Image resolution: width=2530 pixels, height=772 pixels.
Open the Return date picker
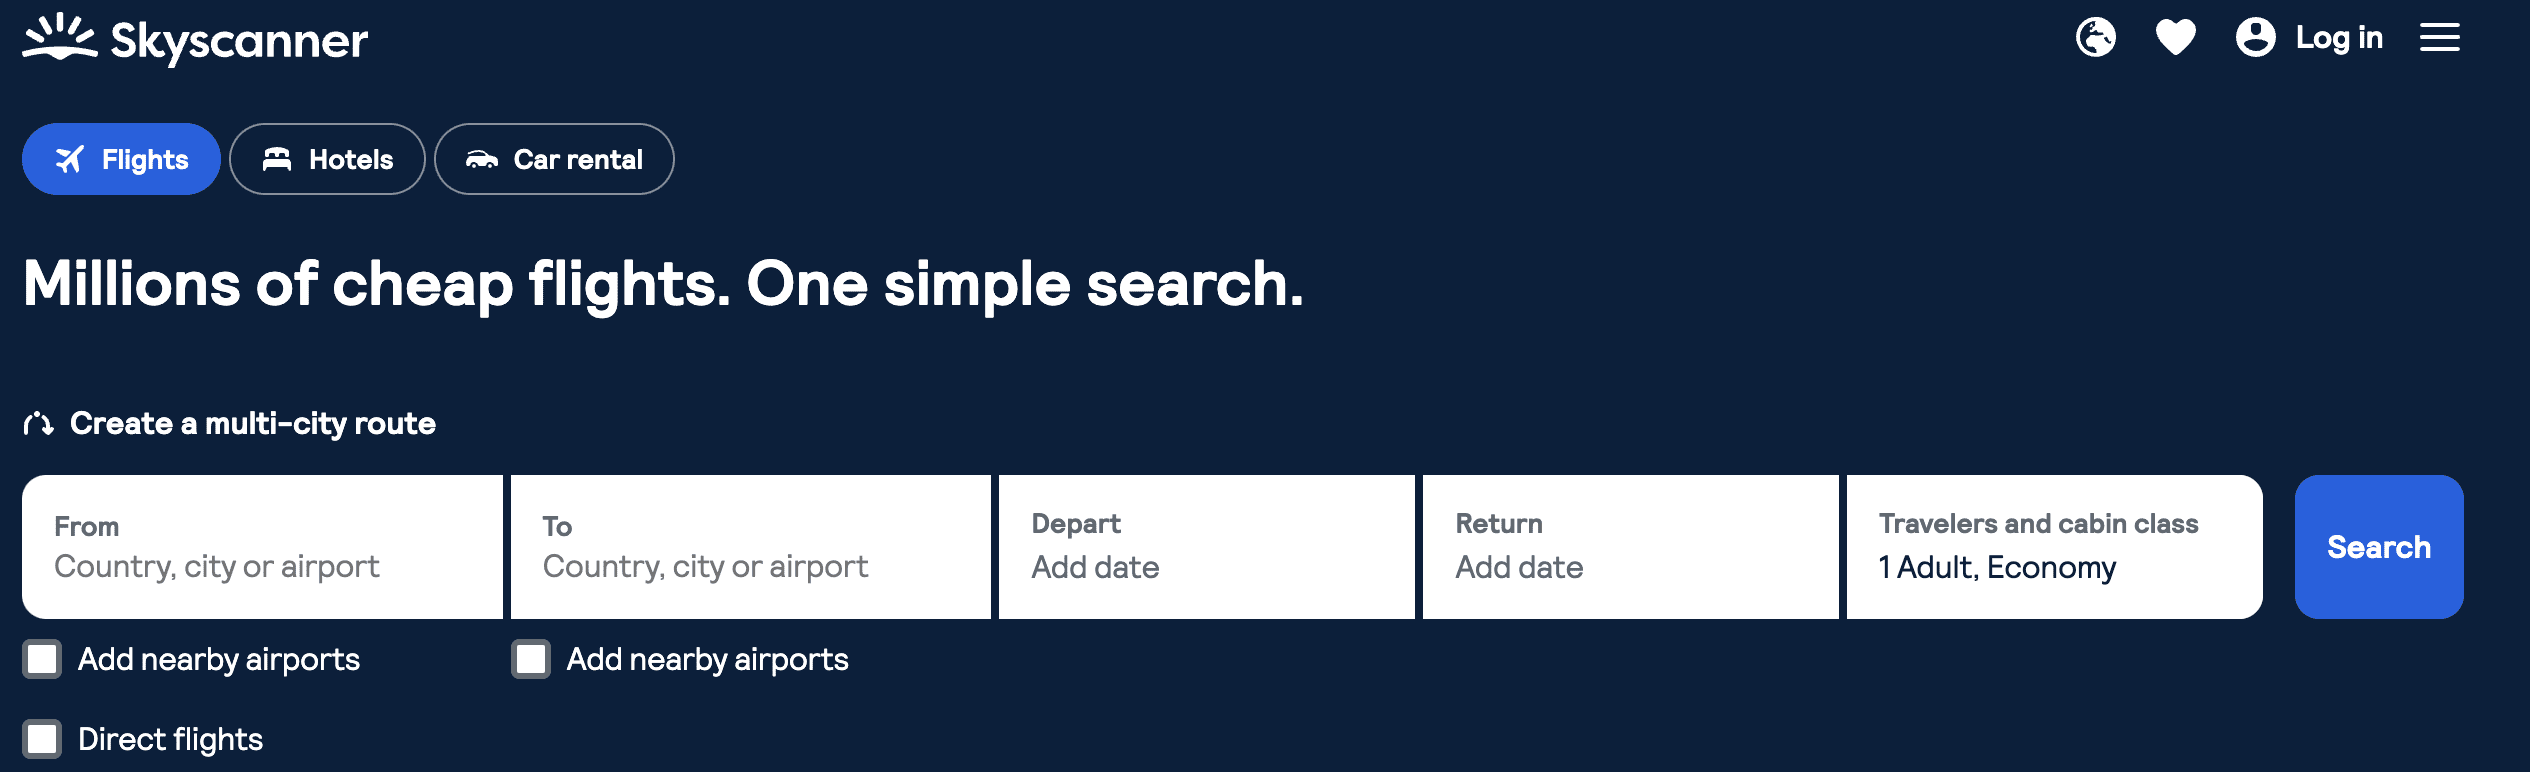(1630, 547)
